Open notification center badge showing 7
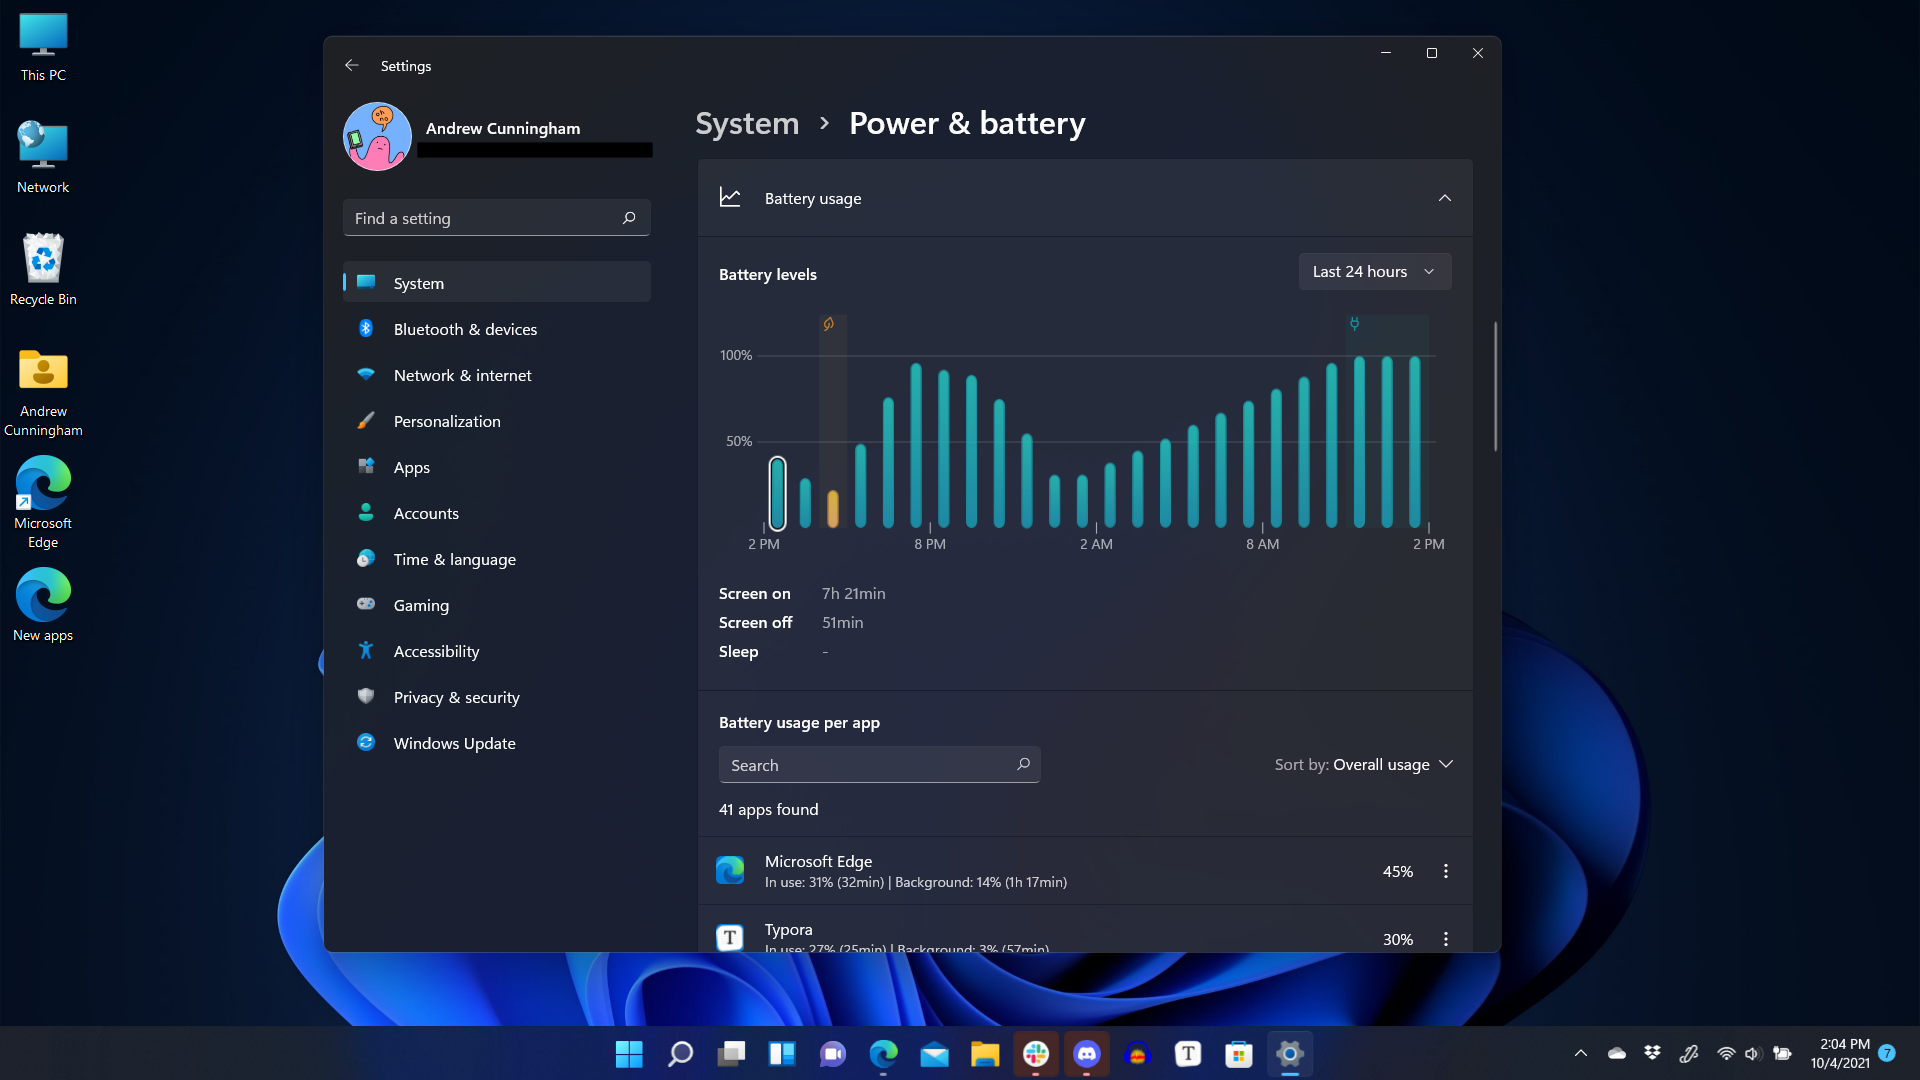 pyautogui.click(x=1887, y=1053)
